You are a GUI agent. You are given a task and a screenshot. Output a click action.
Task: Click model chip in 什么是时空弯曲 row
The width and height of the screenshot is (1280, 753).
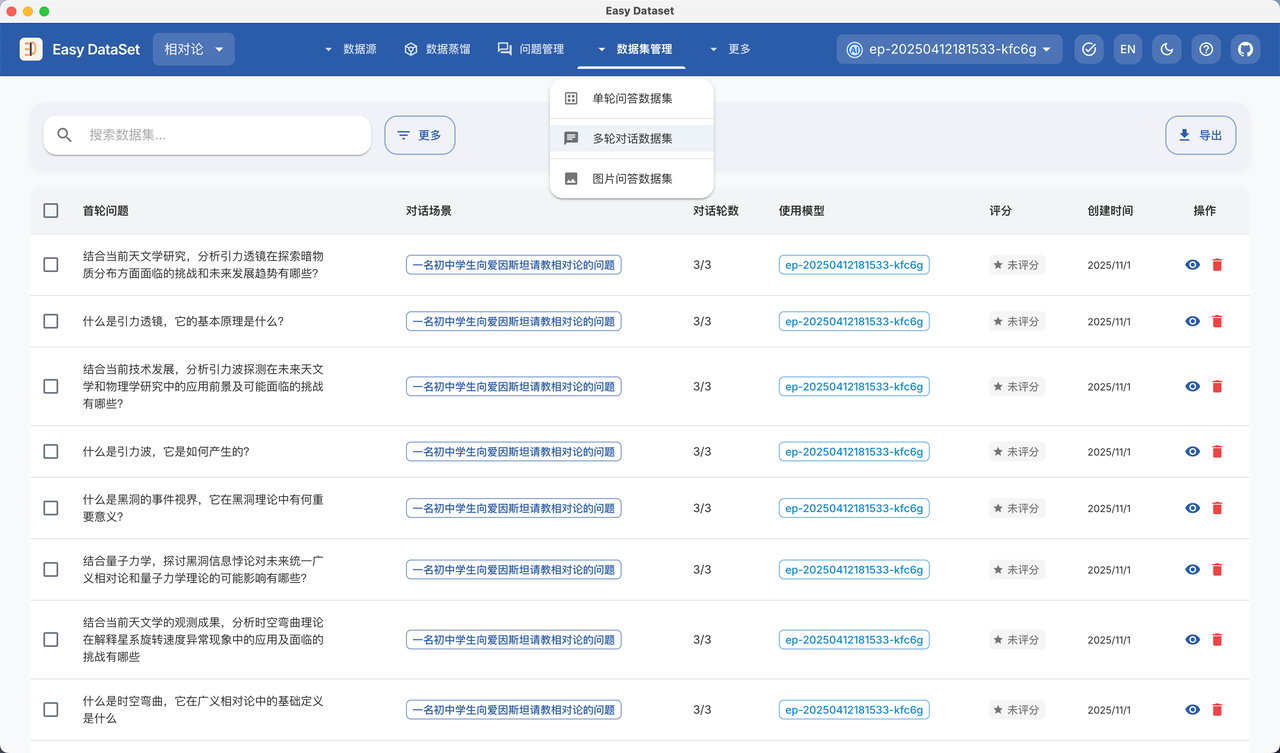(x=854, y=709)
